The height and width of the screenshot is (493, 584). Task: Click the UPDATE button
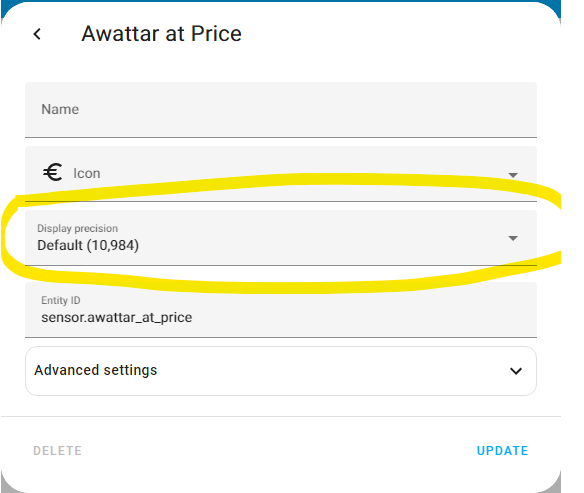point(502,451)
